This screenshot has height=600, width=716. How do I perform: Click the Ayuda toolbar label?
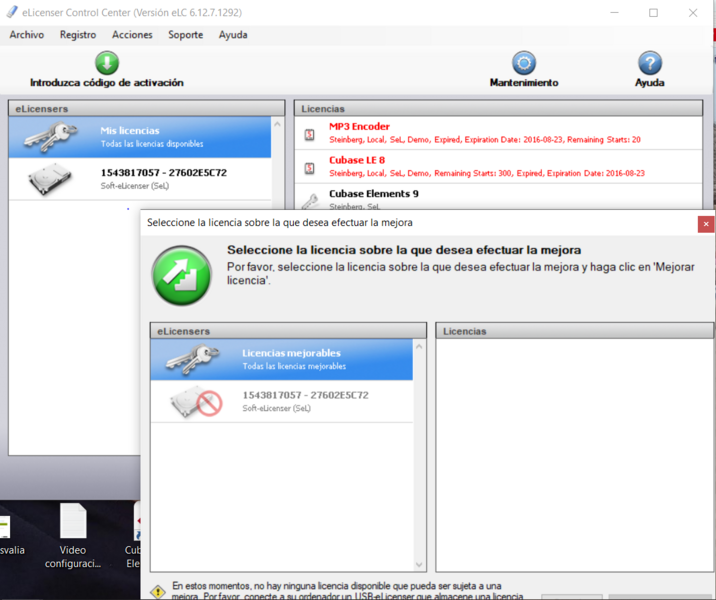tap(650, 83)
